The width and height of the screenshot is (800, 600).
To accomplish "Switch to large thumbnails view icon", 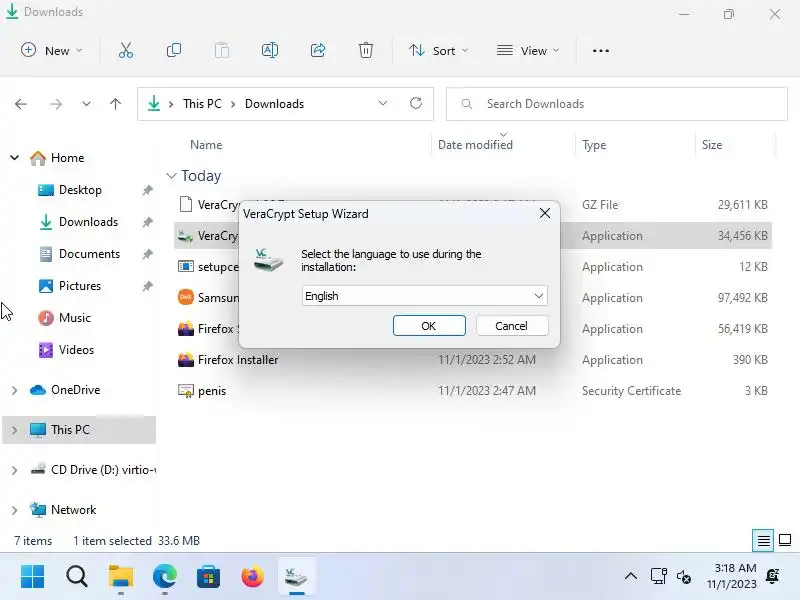I will (785, 540).
